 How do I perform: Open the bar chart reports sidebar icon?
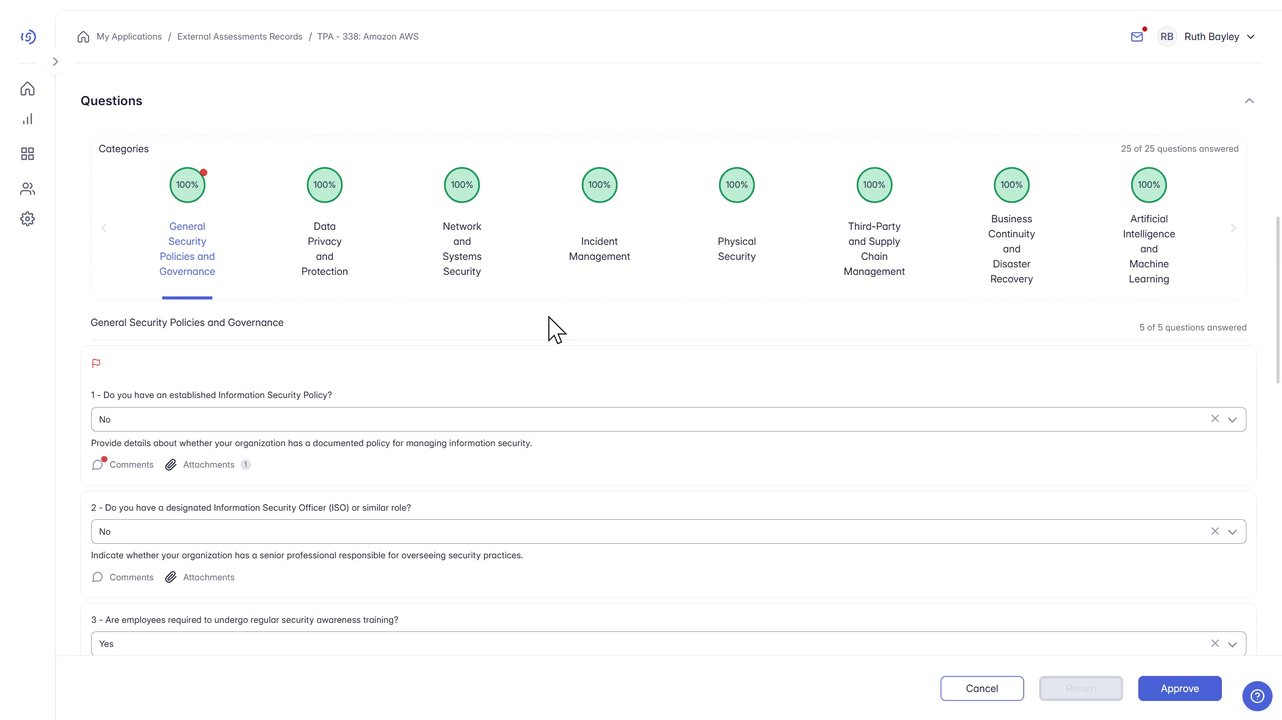click(27, 119)
